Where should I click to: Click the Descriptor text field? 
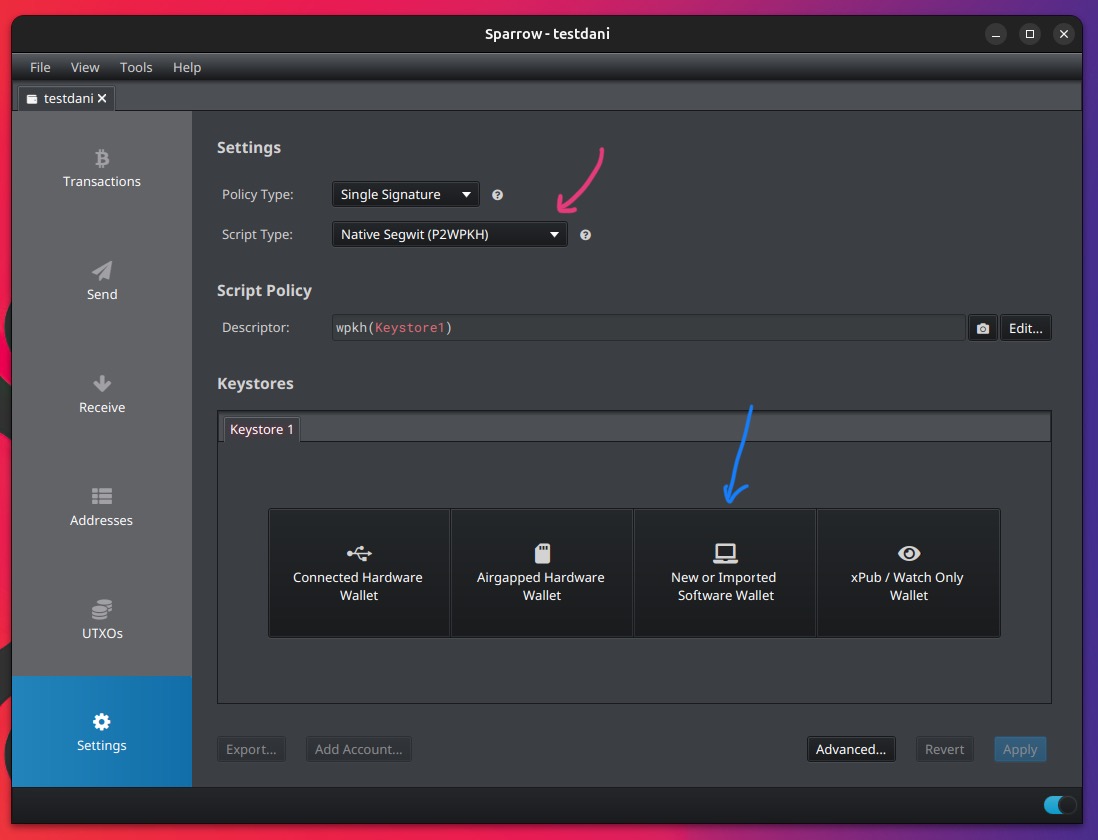coord(648,328)
